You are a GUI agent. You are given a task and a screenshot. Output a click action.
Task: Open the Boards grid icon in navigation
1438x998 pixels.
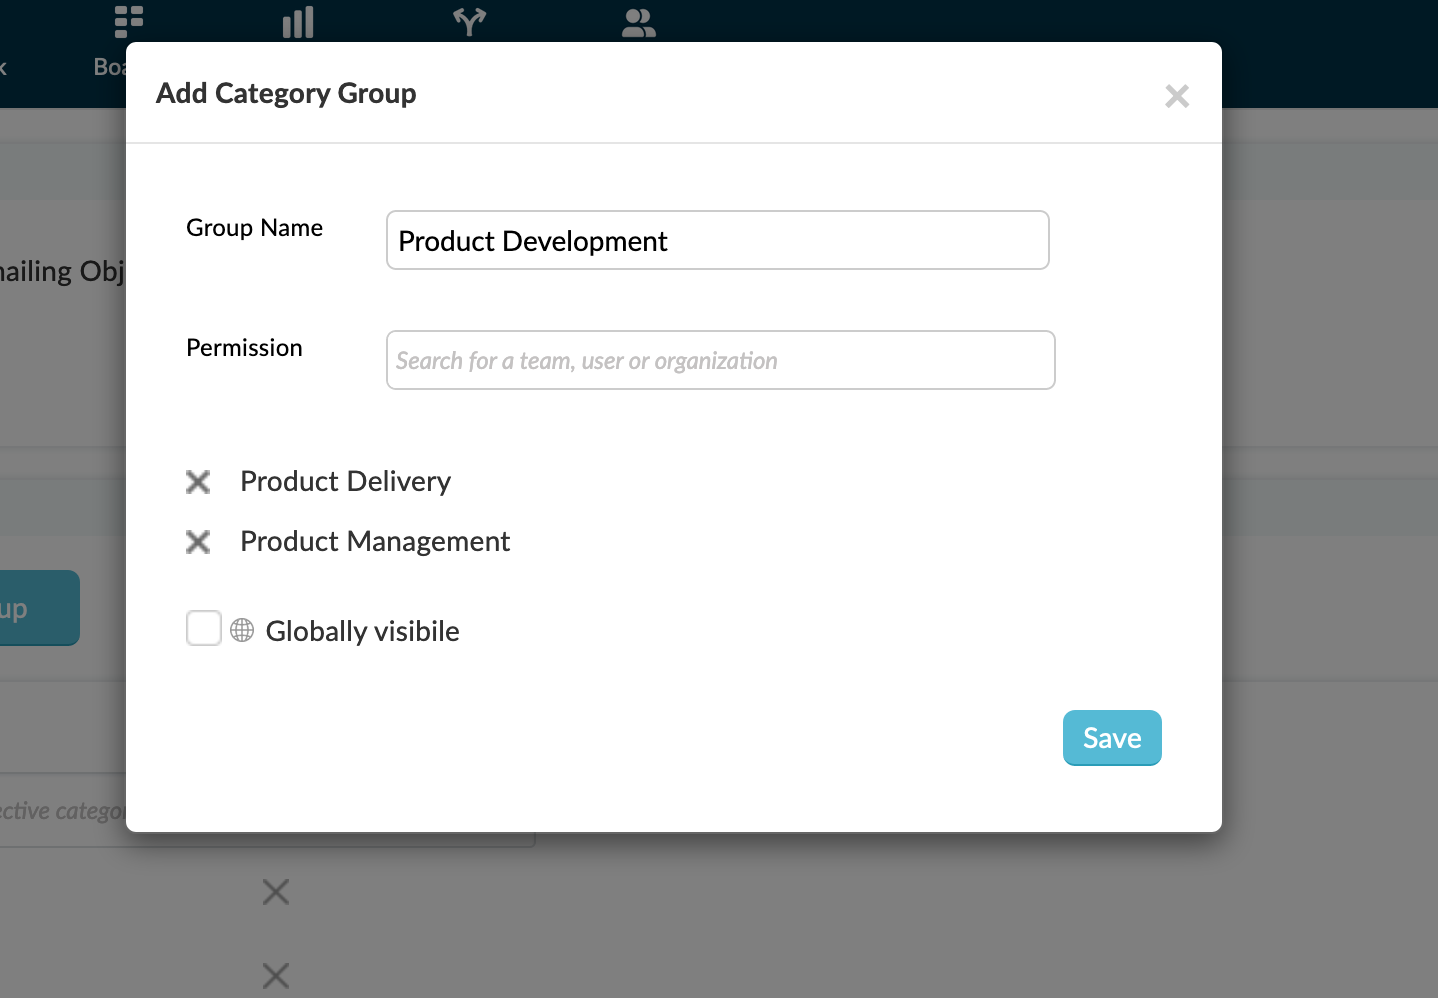coord(129,21)
